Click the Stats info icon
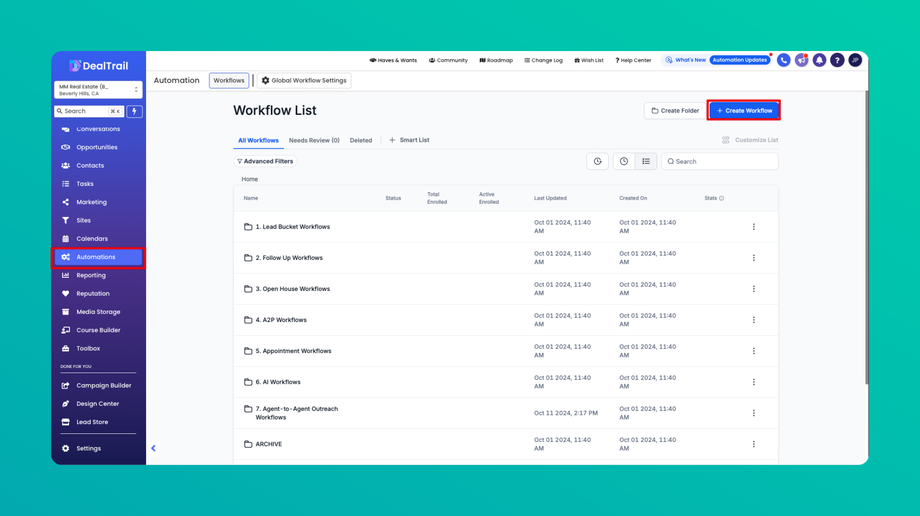 [x=722, y=198]
